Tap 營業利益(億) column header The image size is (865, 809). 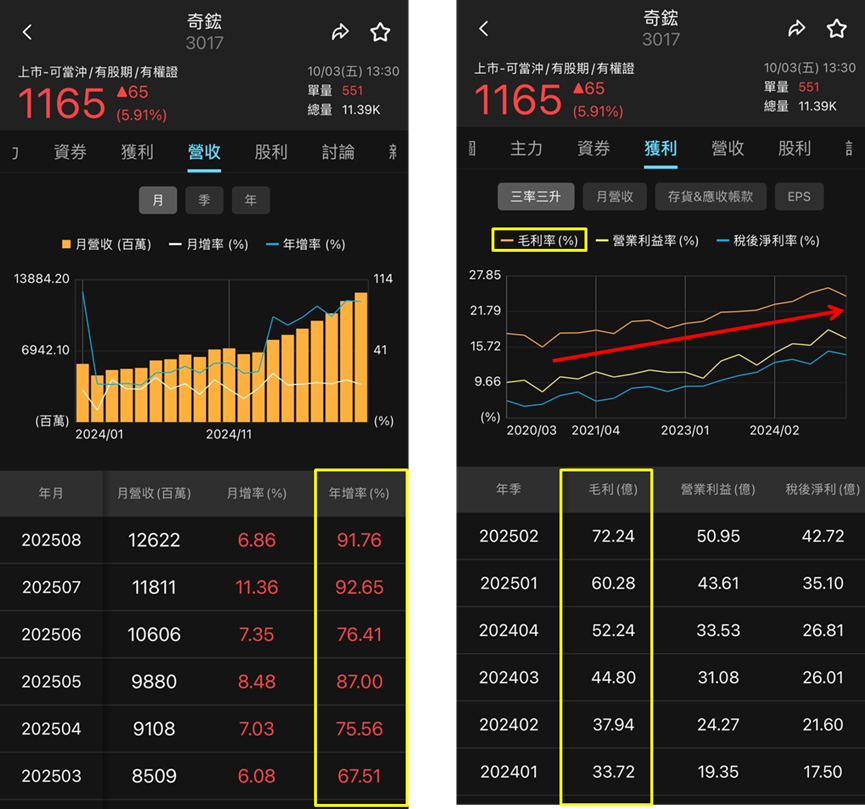(718, 489)
